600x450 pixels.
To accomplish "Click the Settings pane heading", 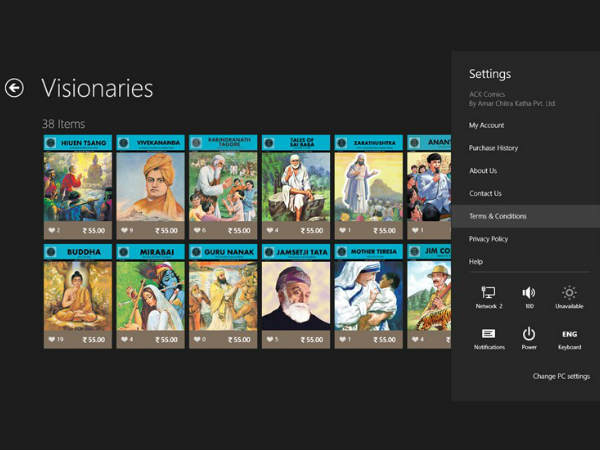I will pos(490,74).
